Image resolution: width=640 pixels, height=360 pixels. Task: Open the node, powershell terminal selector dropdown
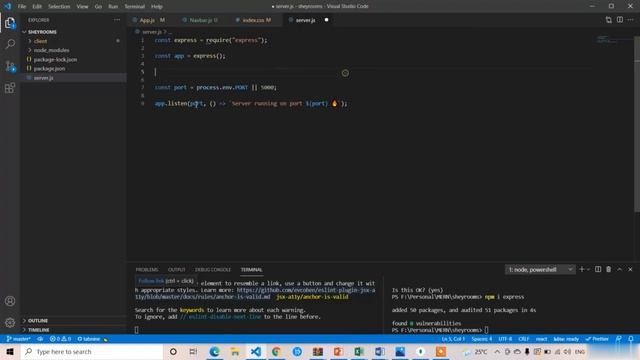[x=540, y=269]
